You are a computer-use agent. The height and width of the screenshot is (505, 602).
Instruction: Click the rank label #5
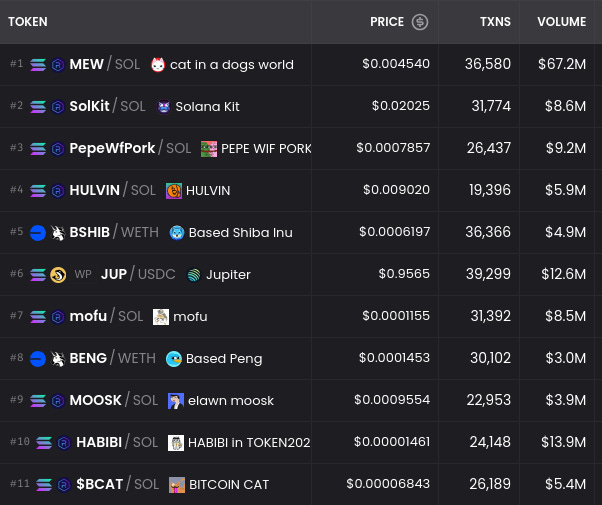tap(17, 232)
